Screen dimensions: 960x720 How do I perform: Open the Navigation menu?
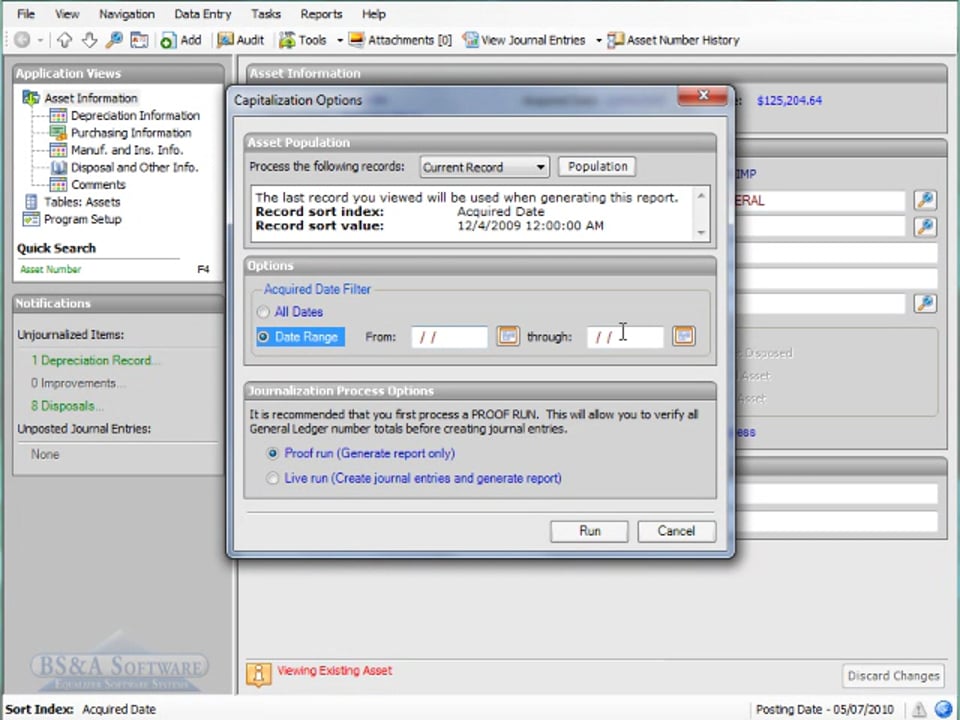pos(127,13)
